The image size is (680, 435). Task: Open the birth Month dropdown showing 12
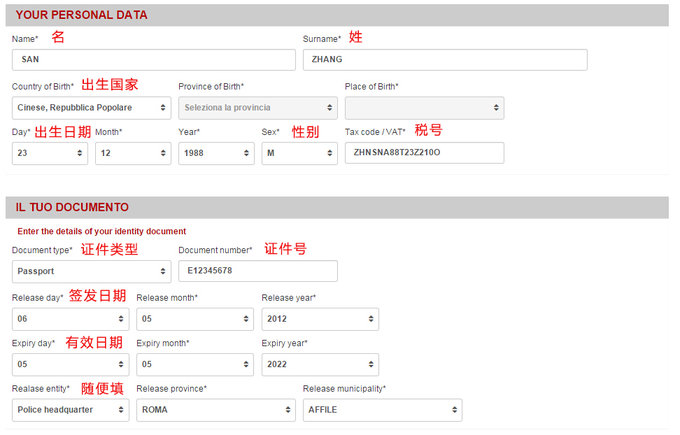click(x=133, y=153)
